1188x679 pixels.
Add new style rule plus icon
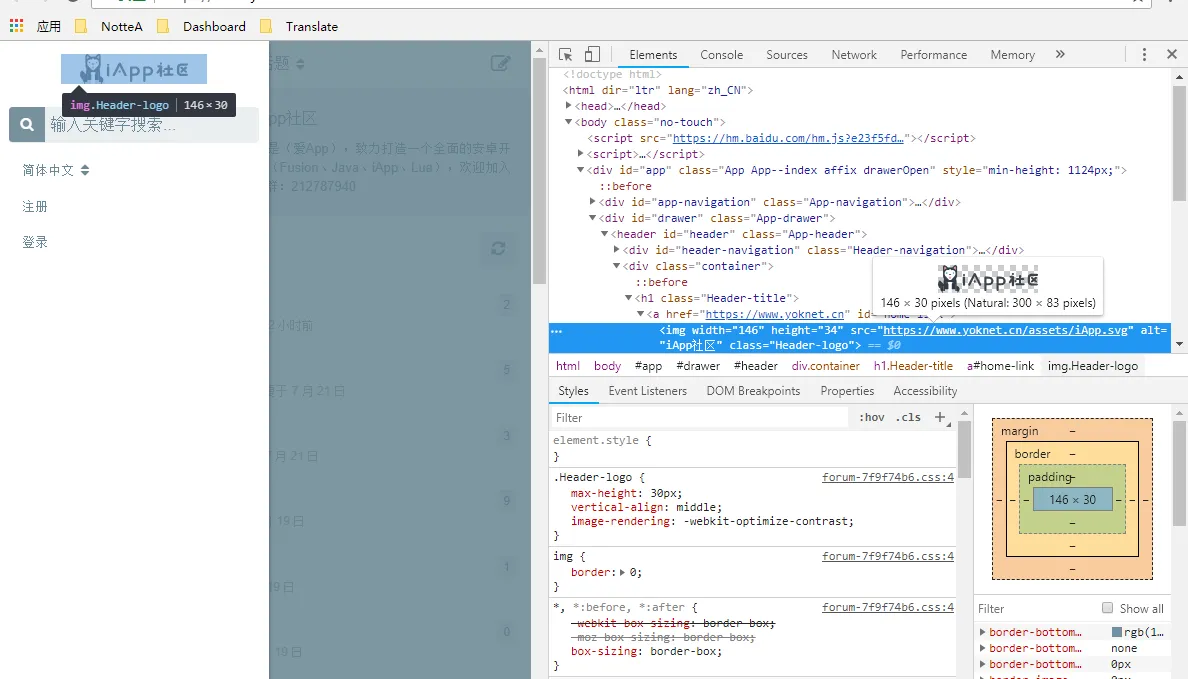pos(939,418)
